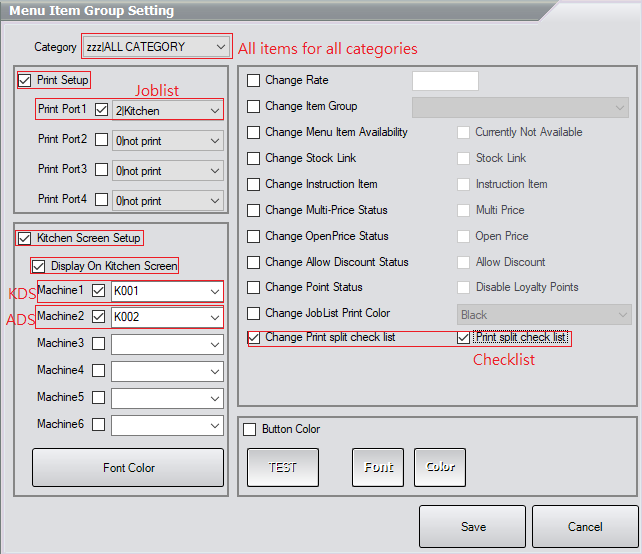Toggle the Currently Not Available checkbox
Image resolution: width=642 pixels, height=554 pixels.
coord(463,132)
